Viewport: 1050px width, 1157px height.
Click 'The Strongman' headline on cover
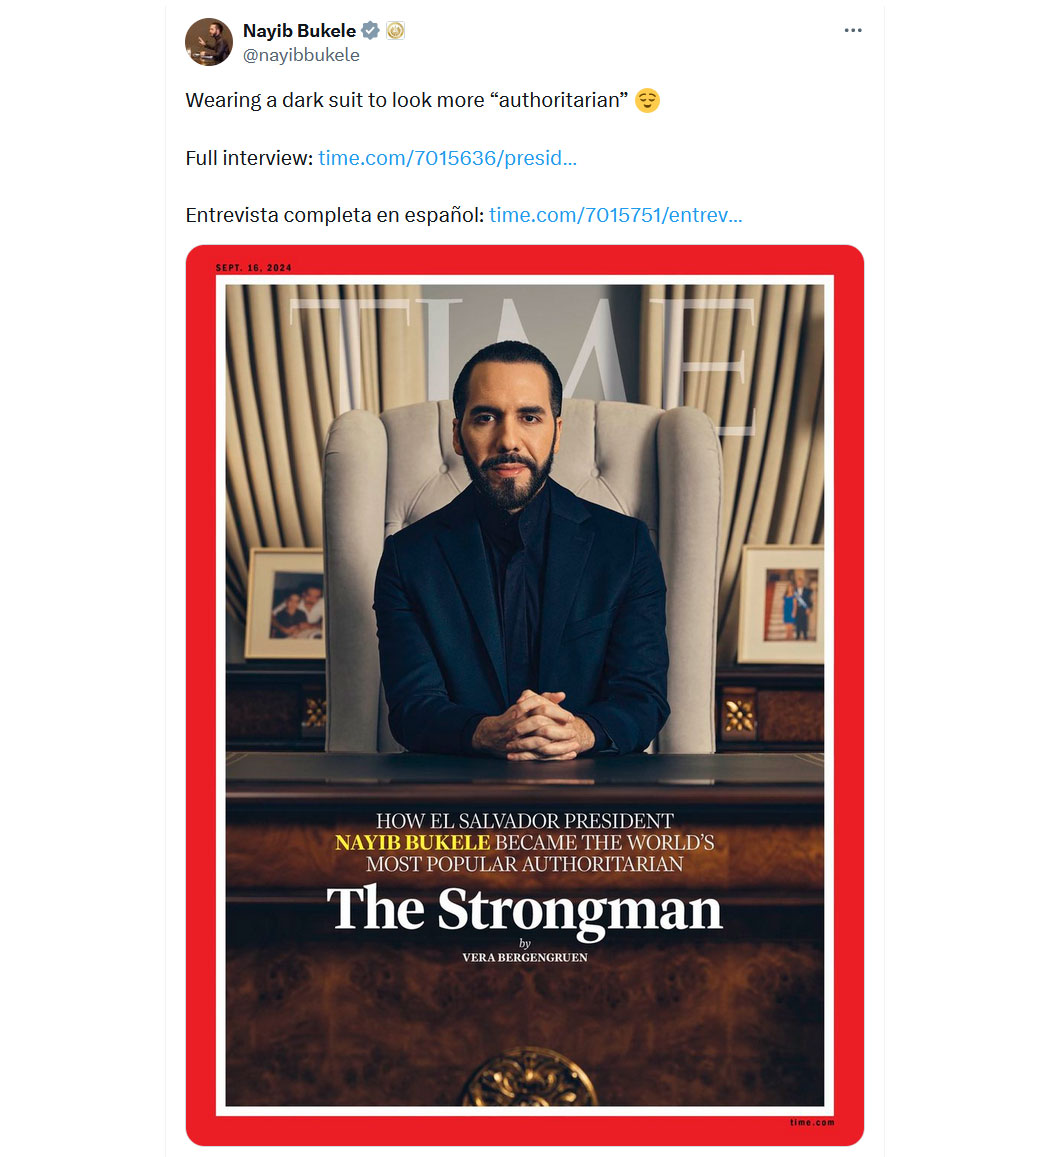525,910
